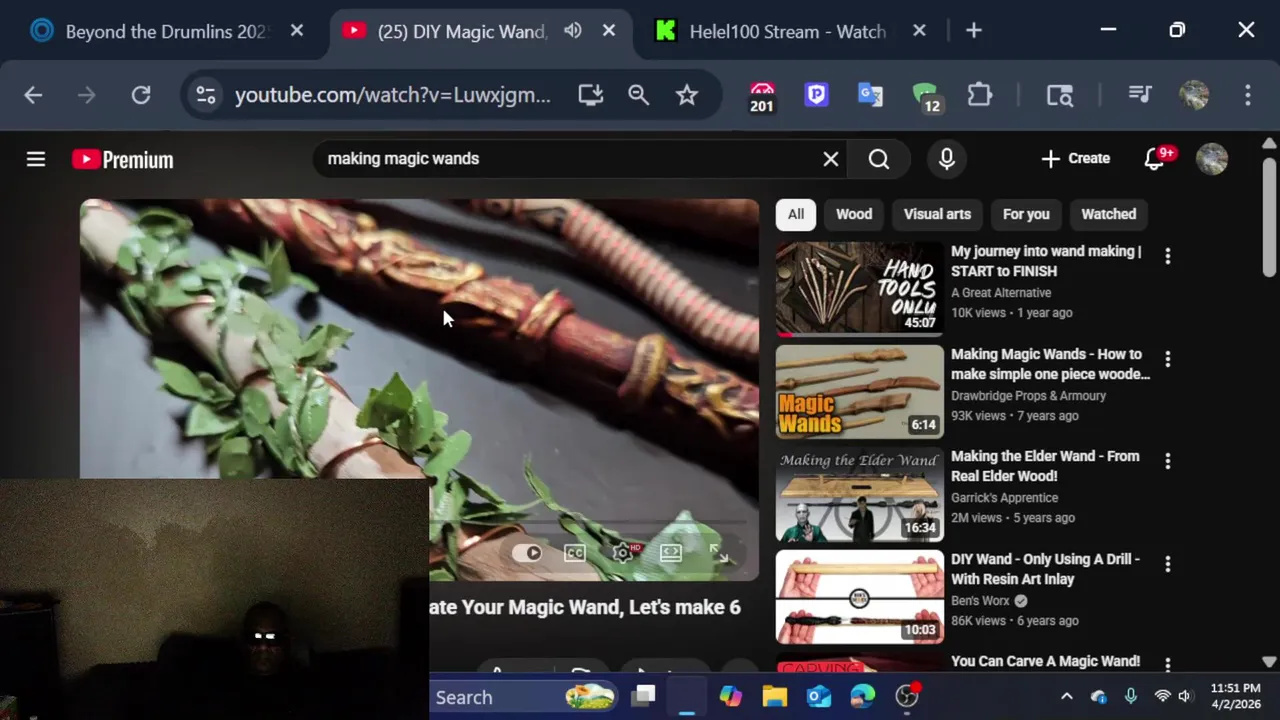Toggle closed captions CC in the player

pyautogui.click(x=574, y=552)
